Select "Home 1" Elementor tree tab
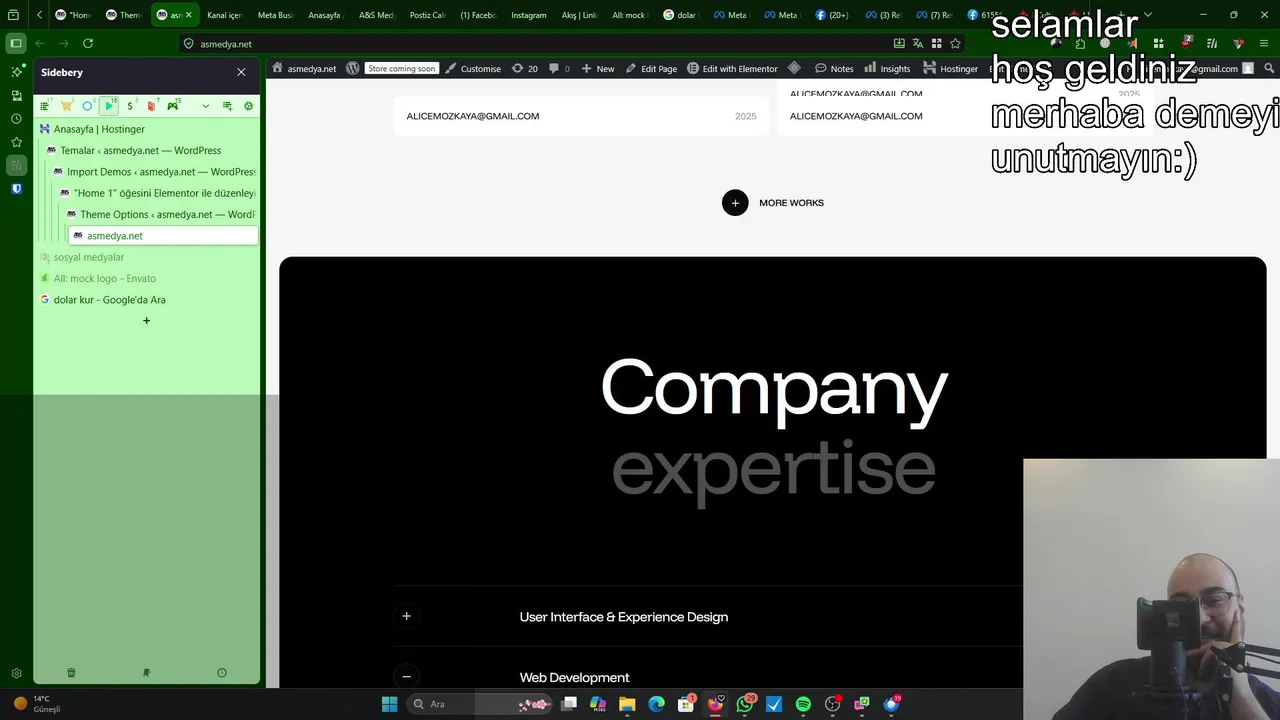1280x720 pixels. pyautogui.click(x=157, y=193)
